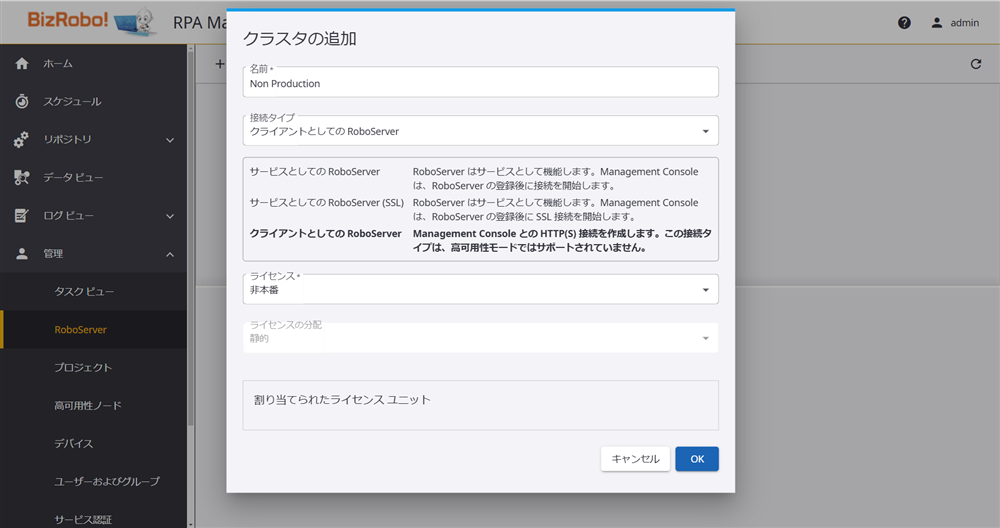Expand the リポジトリ submenu chevron
This screenshot has width=1000, height=528.
point(170,140)
